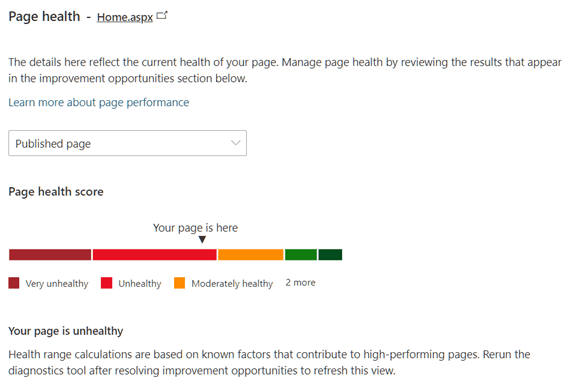
Task: Open Home.aspx in new window icon
Action: [x=162, y=16]
